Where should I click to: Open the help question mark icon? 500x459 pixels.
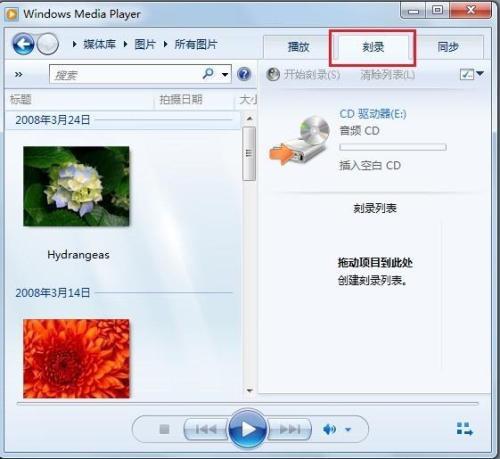point(244,74)
